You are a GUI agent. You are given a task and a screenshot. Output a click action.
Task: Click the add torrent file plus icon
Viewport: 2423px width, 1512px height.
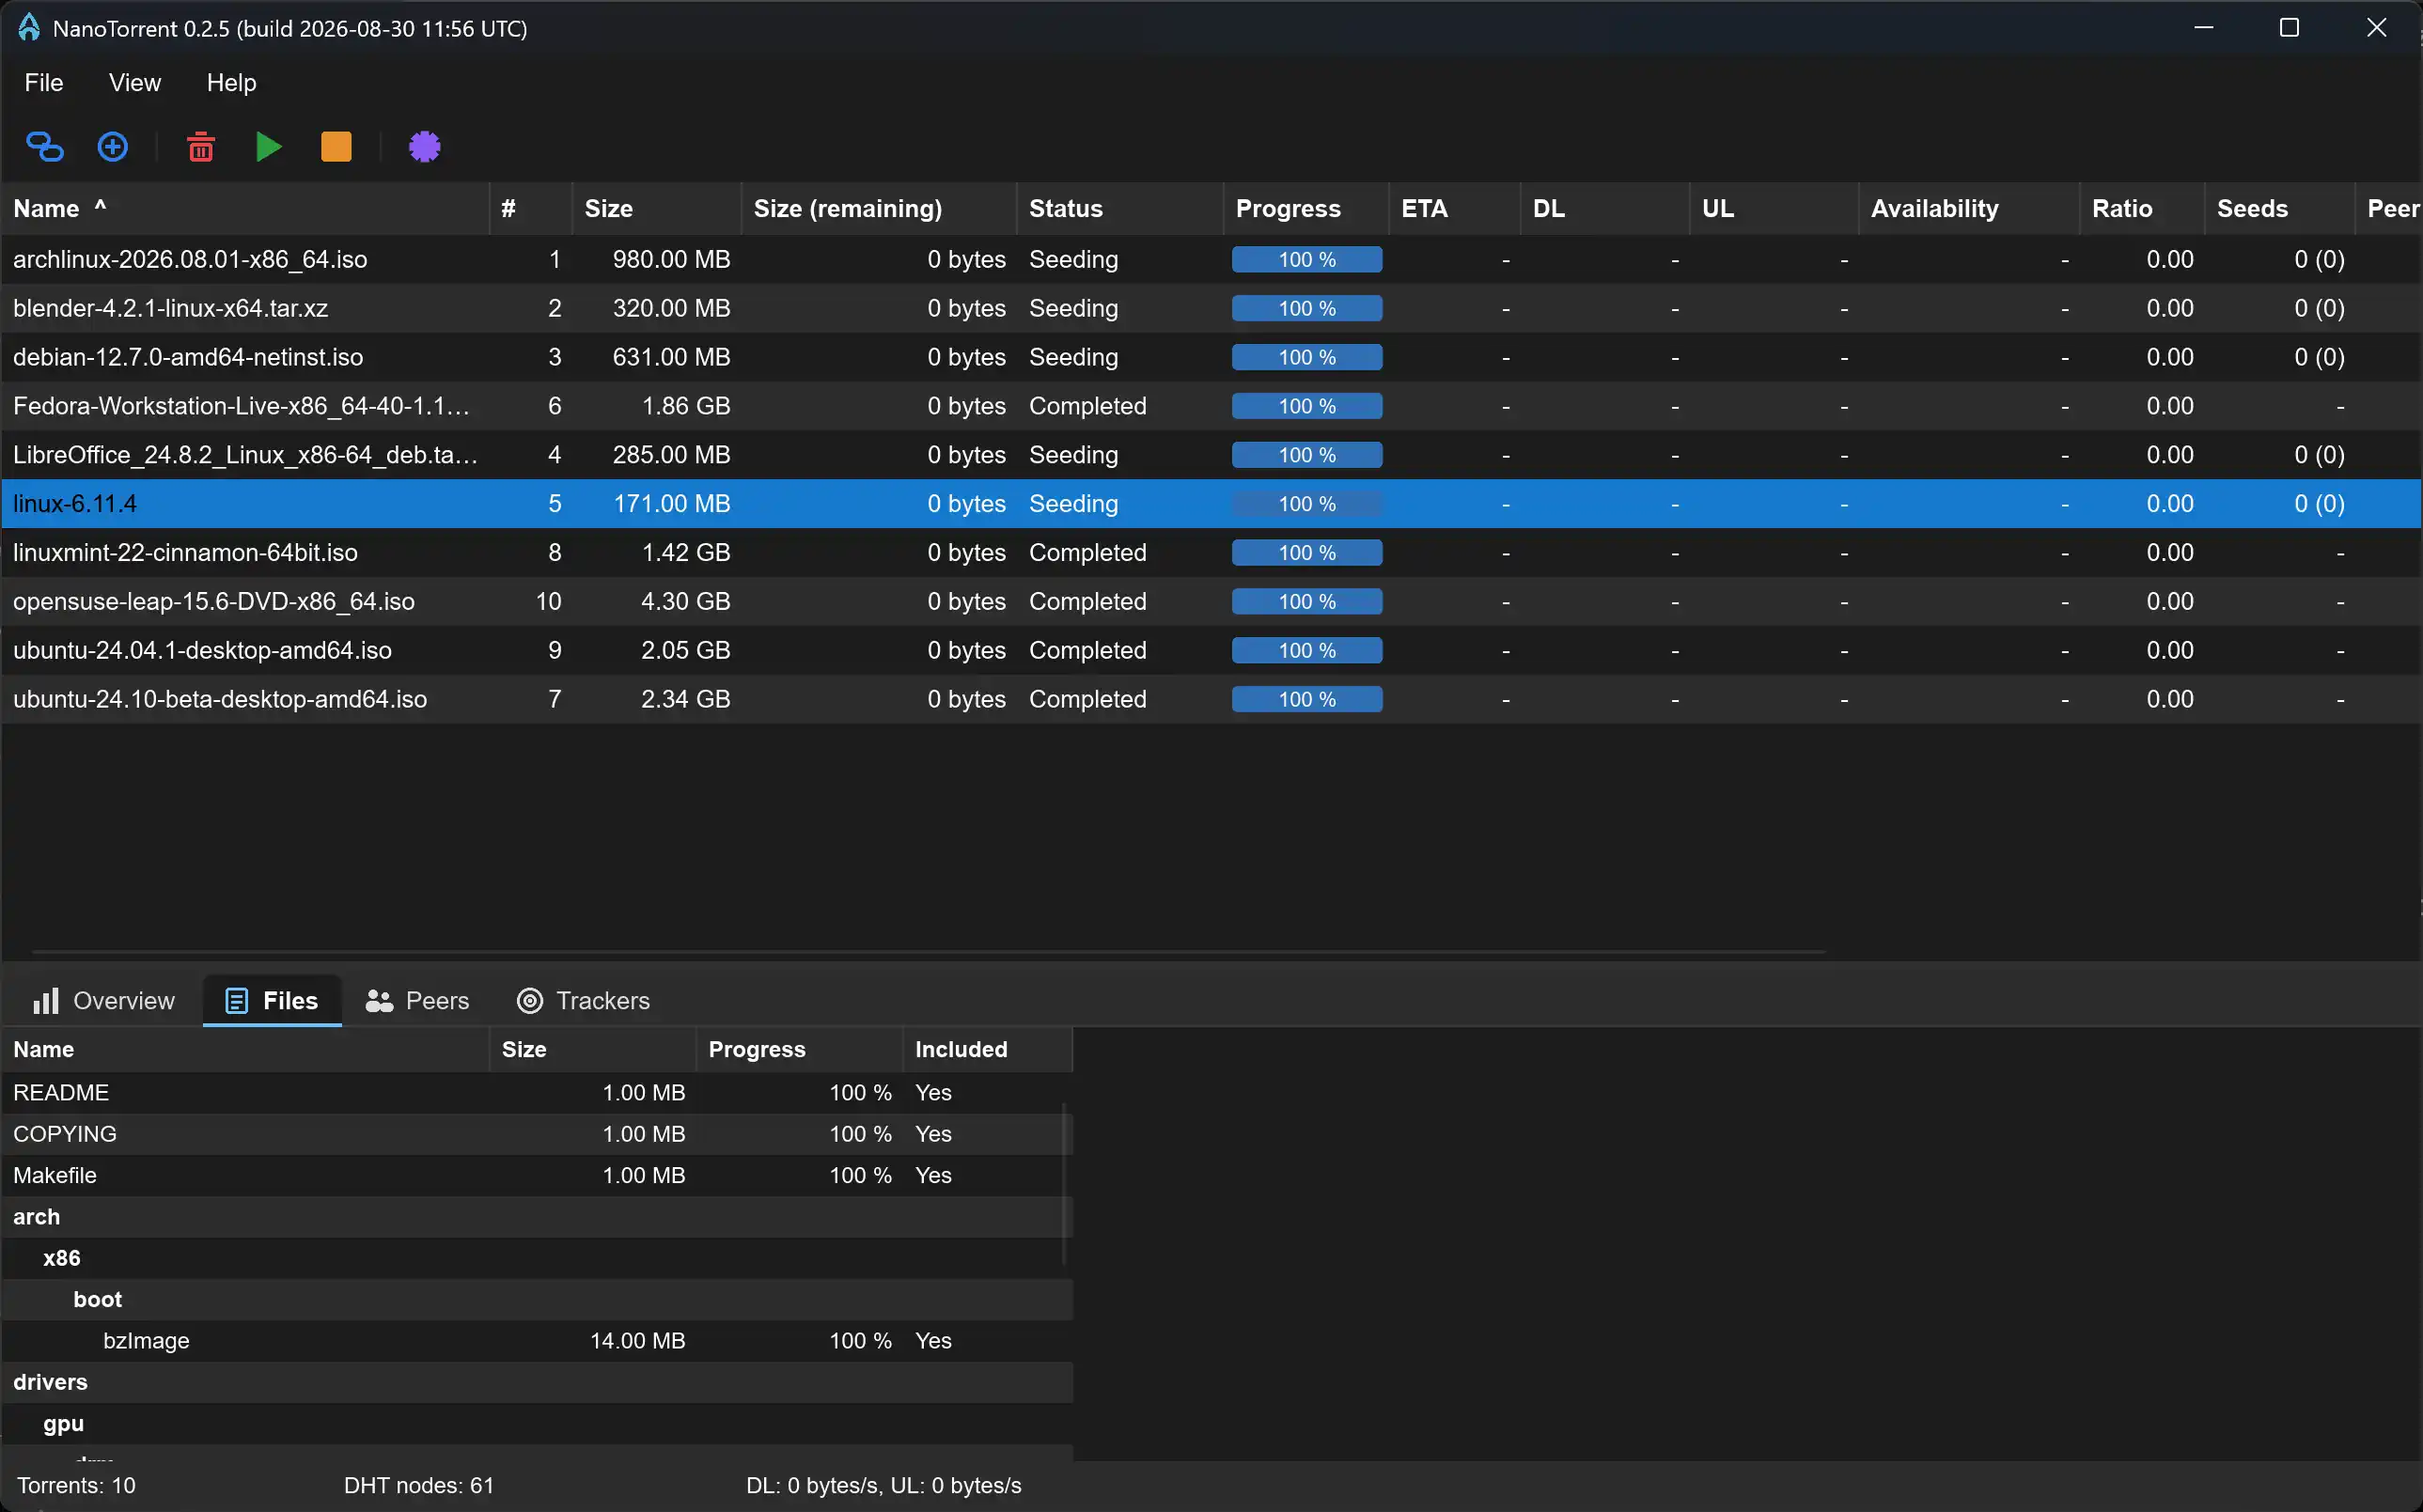(112, 147)
